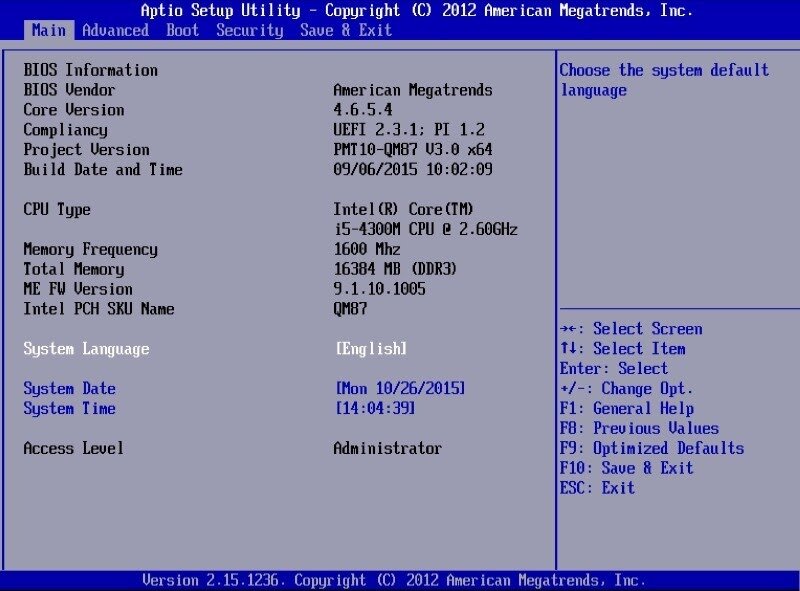Select the System Time label
This screenshot has width=800, height=591.
tap(69, 409)
